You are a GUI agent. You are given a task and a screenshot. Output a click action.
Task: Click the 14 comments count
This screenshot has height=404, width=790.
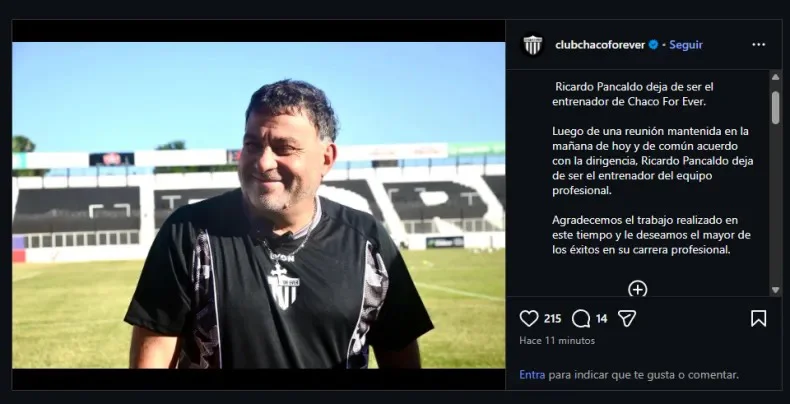tap(602, 318)
